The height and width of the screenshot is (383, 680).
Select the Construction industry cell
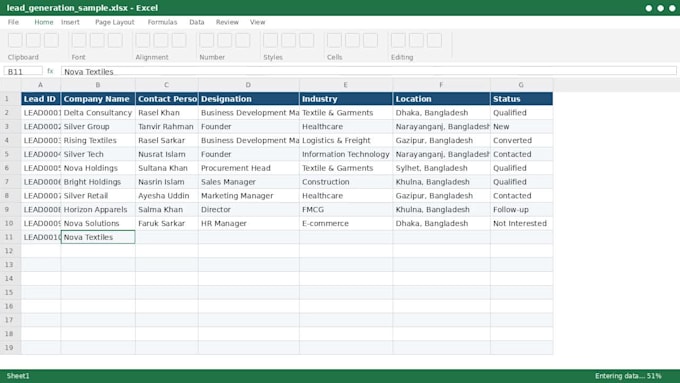346,182
